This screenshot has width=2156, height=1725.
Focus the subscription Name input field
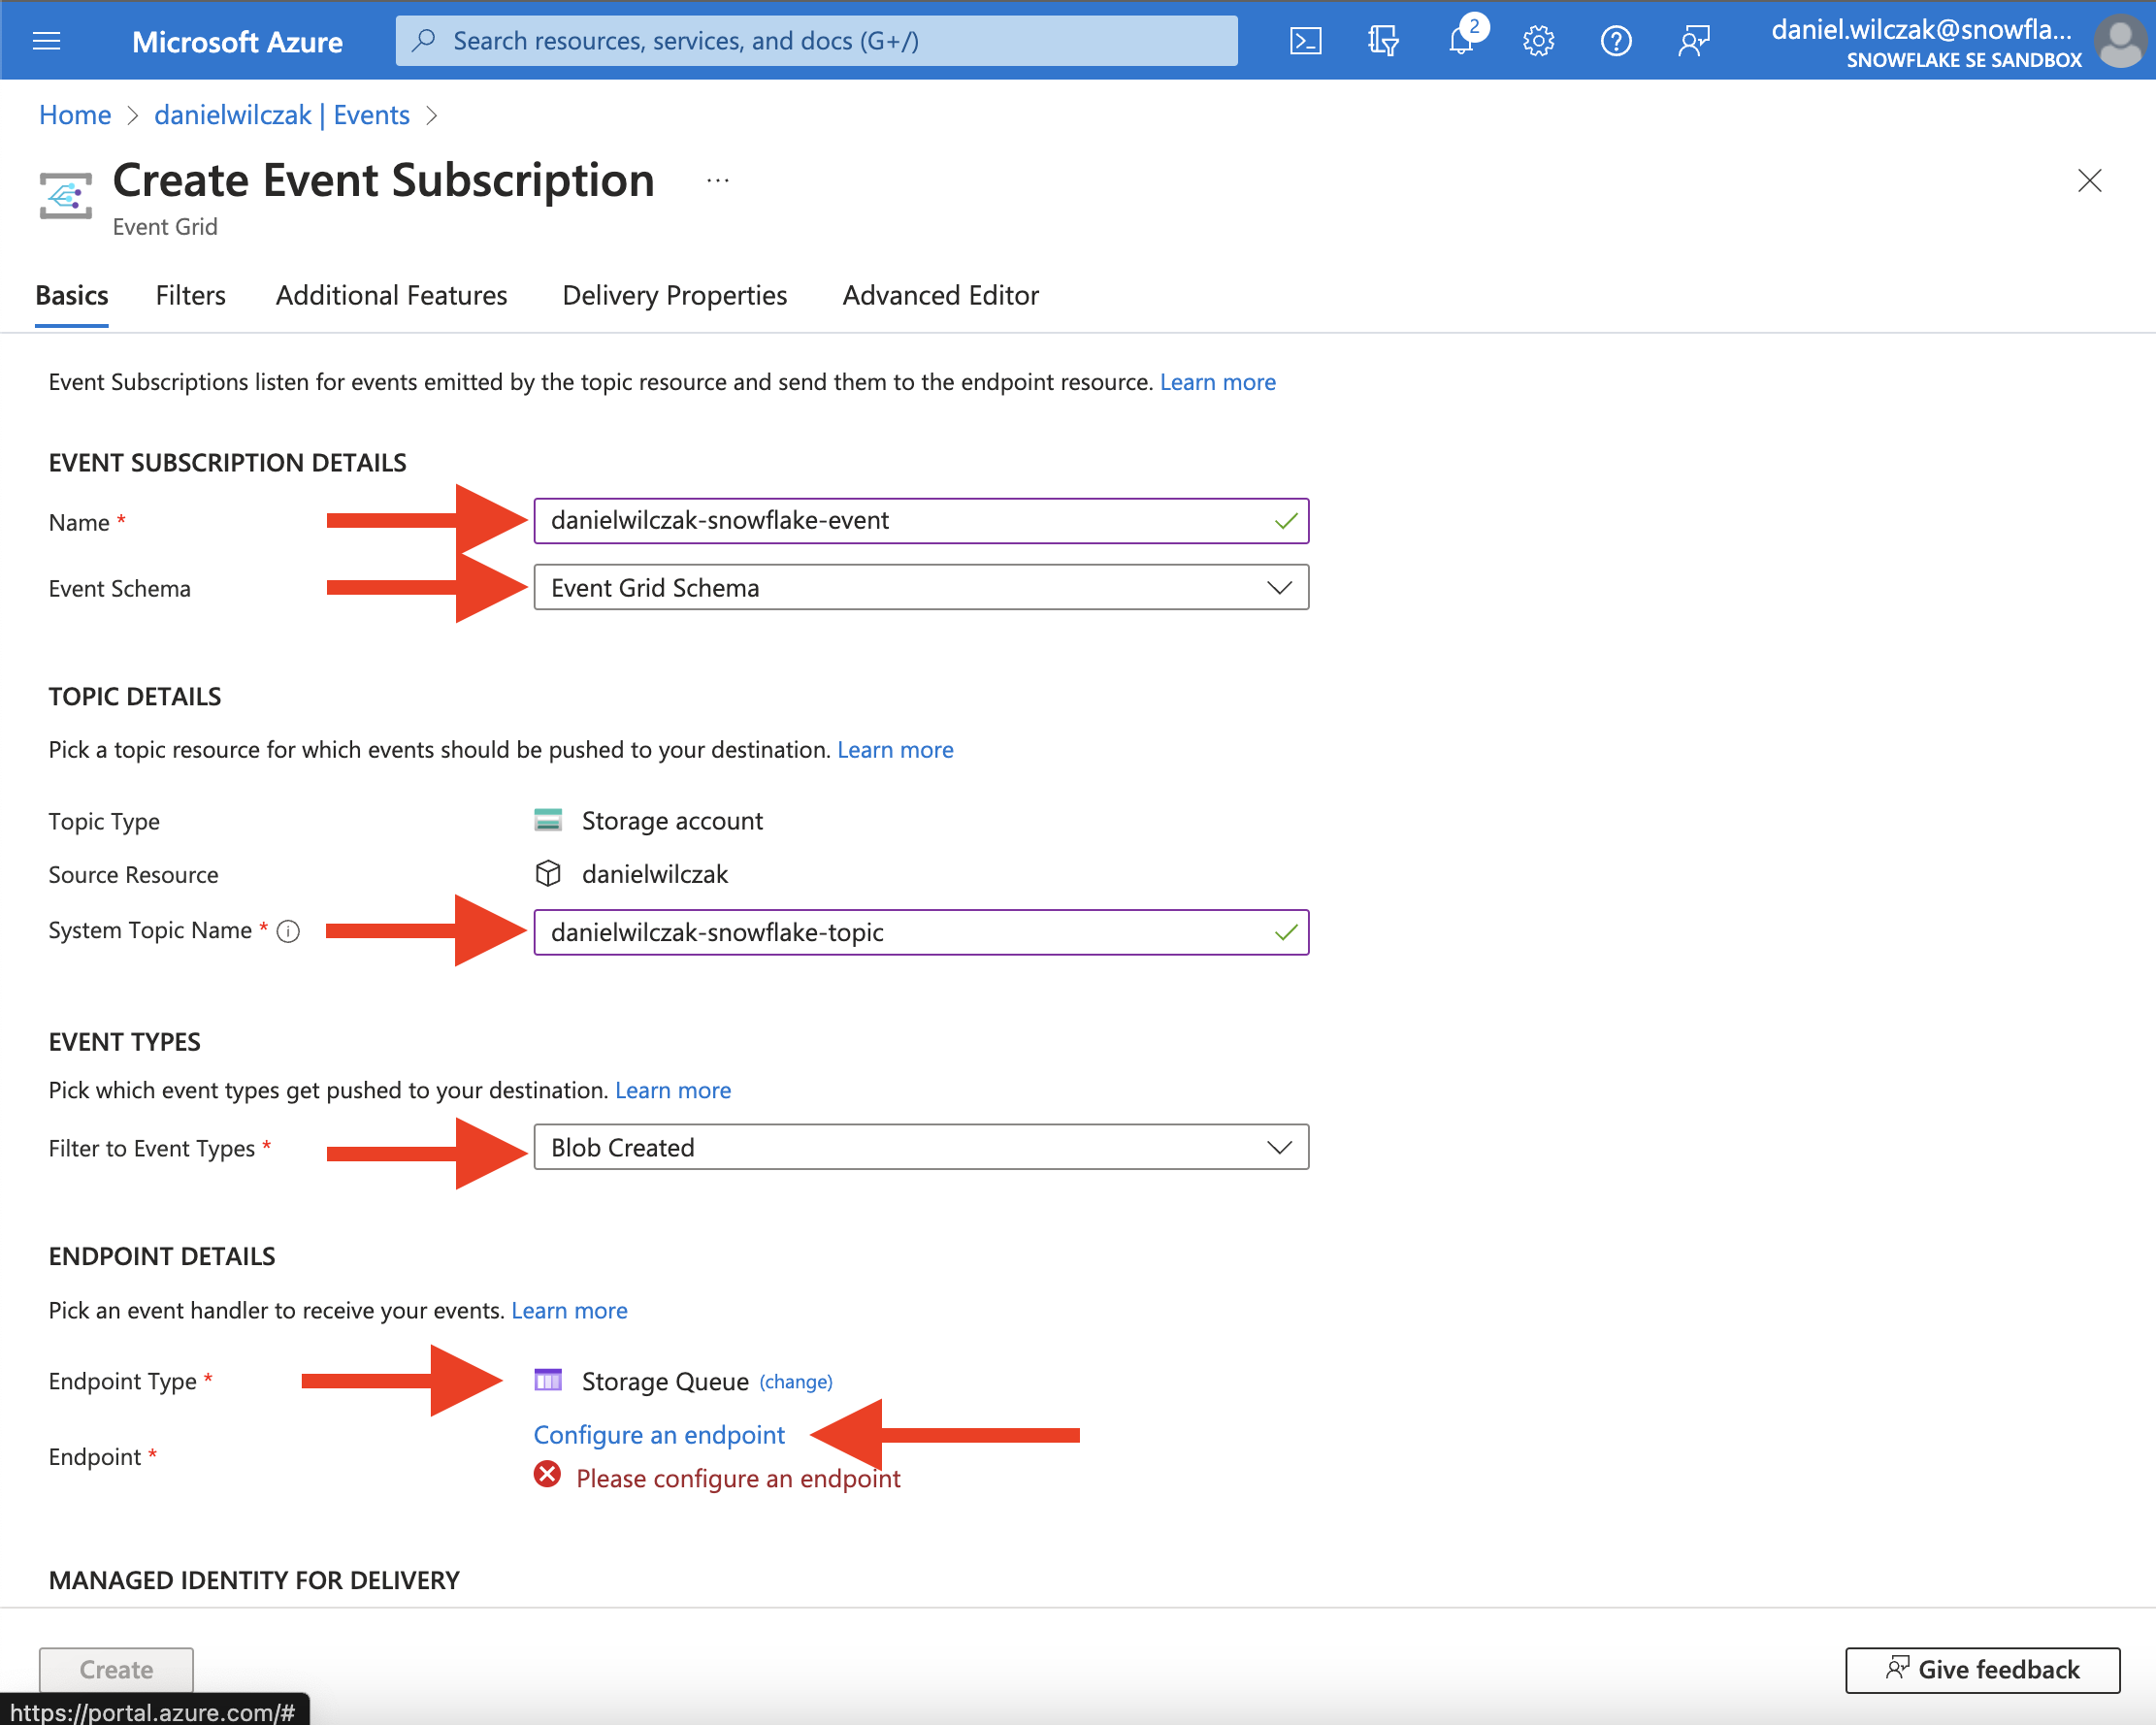921,521
